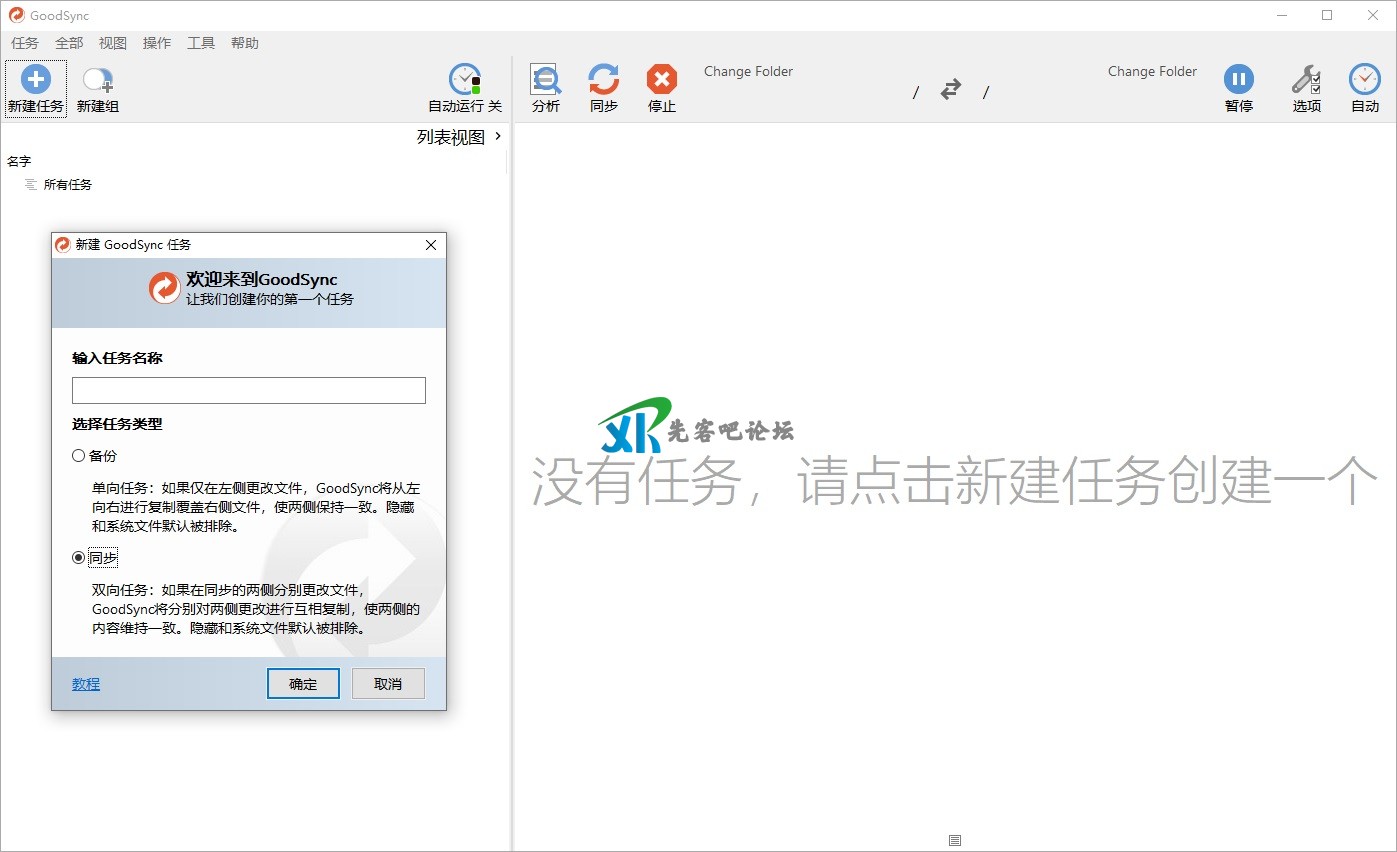
Task: Click the sync direction arrows icon
Action: click(950, 90)
